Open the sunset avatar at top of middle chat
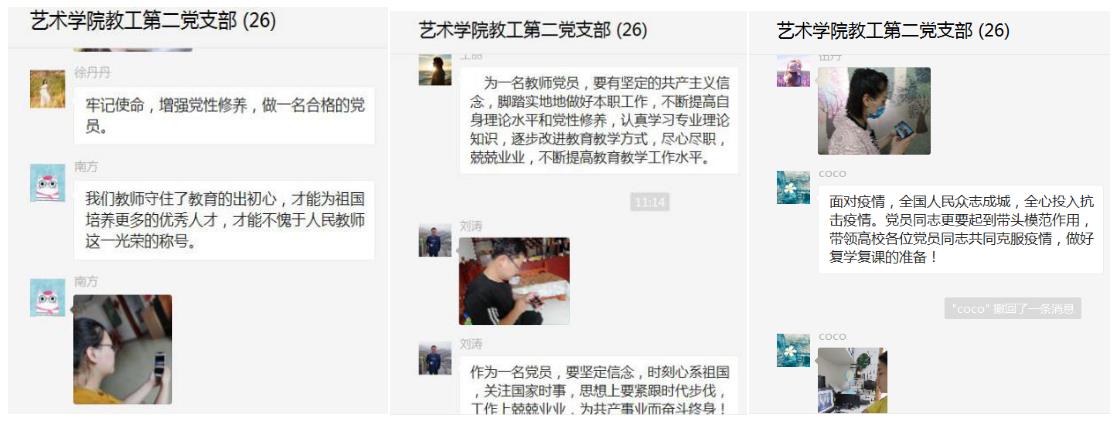 click(435, 70)
